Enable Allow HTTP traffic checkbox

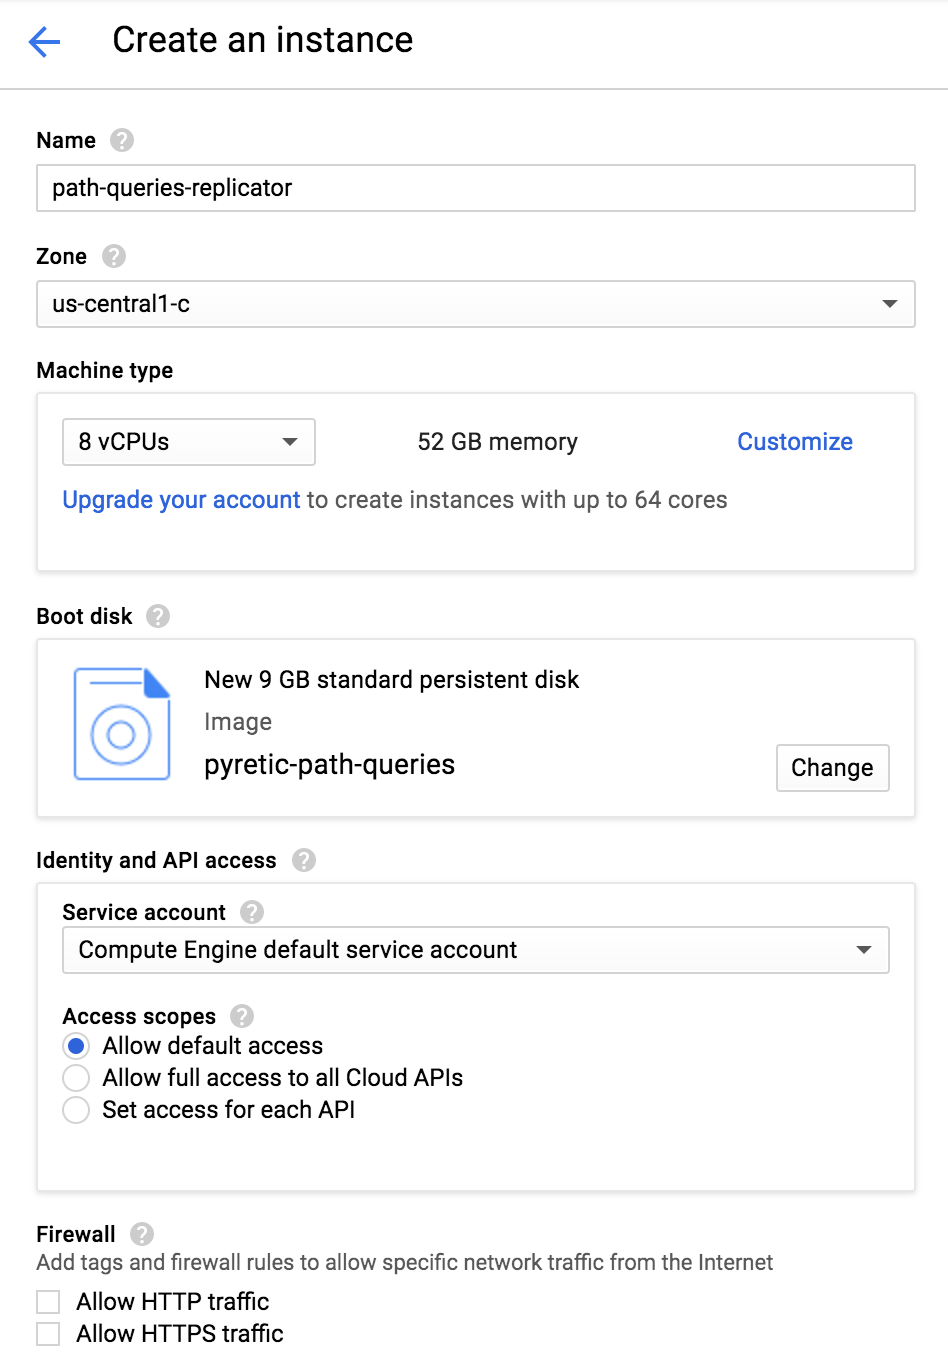48,1302
